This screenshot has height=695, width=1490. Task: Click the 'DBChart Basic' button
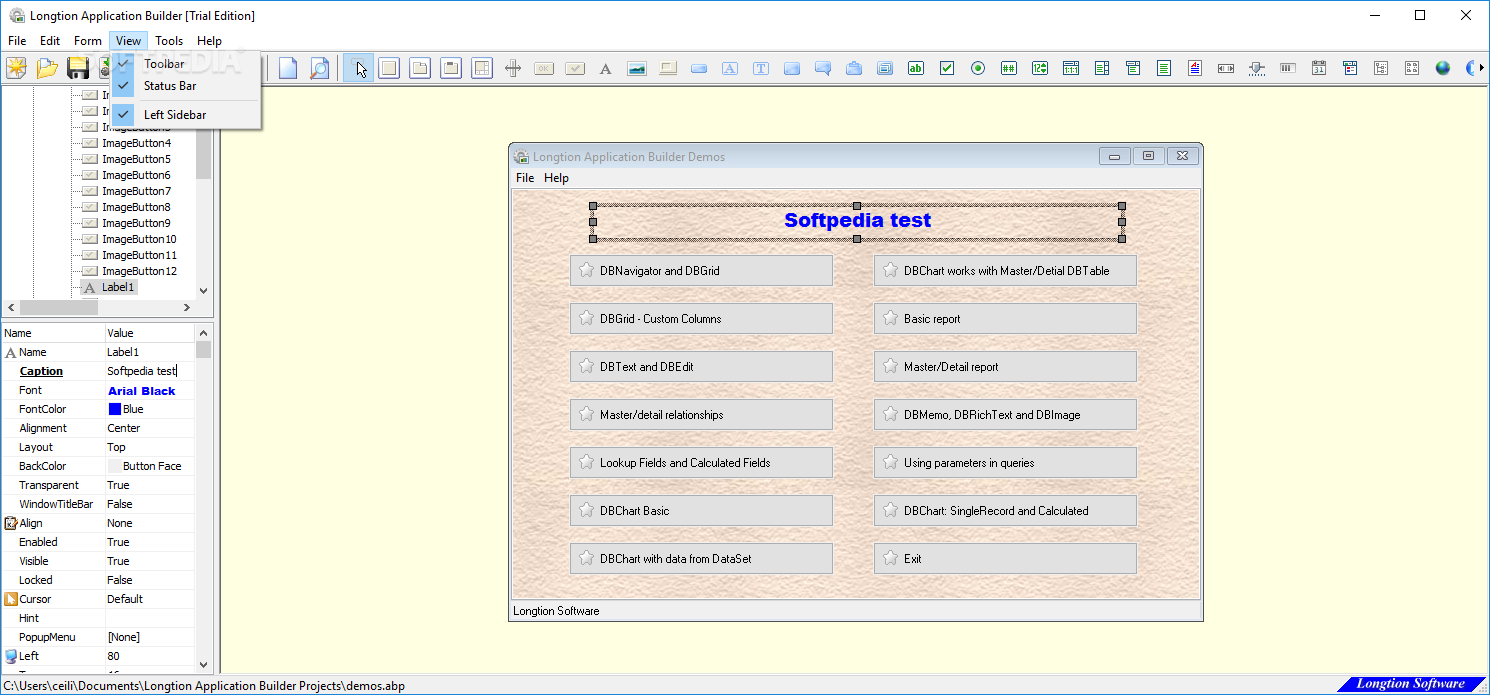[x=701, y=511]
